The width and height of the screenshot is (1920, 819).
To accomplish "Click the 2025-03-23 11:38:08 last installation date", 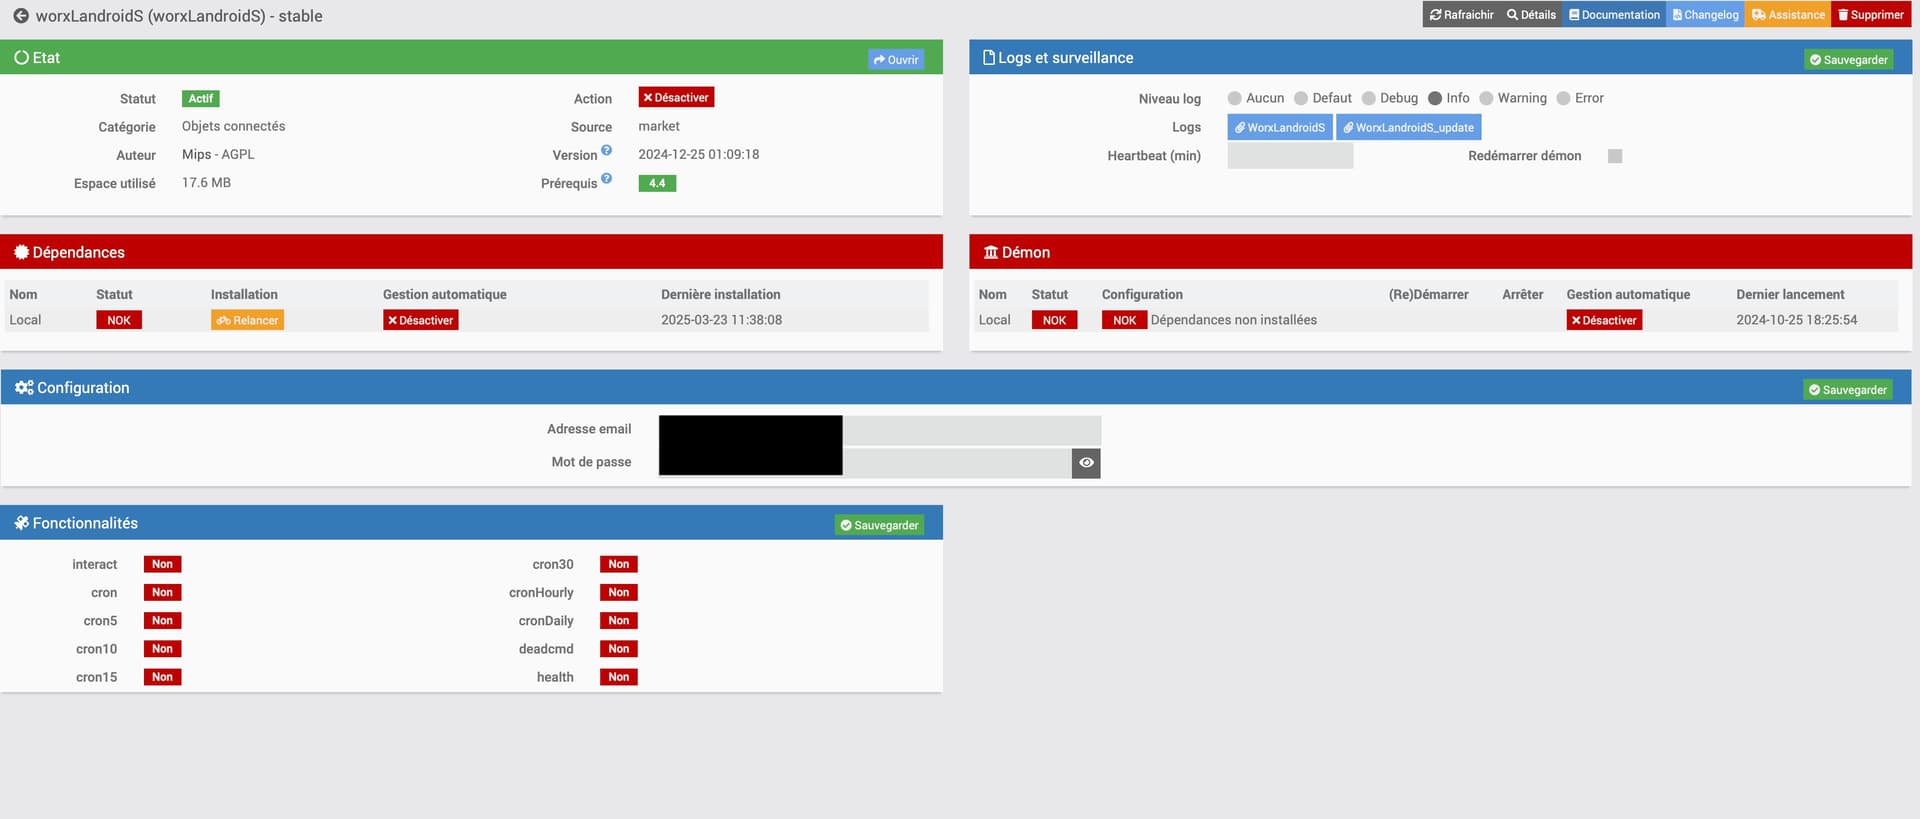I will (721, 320).
